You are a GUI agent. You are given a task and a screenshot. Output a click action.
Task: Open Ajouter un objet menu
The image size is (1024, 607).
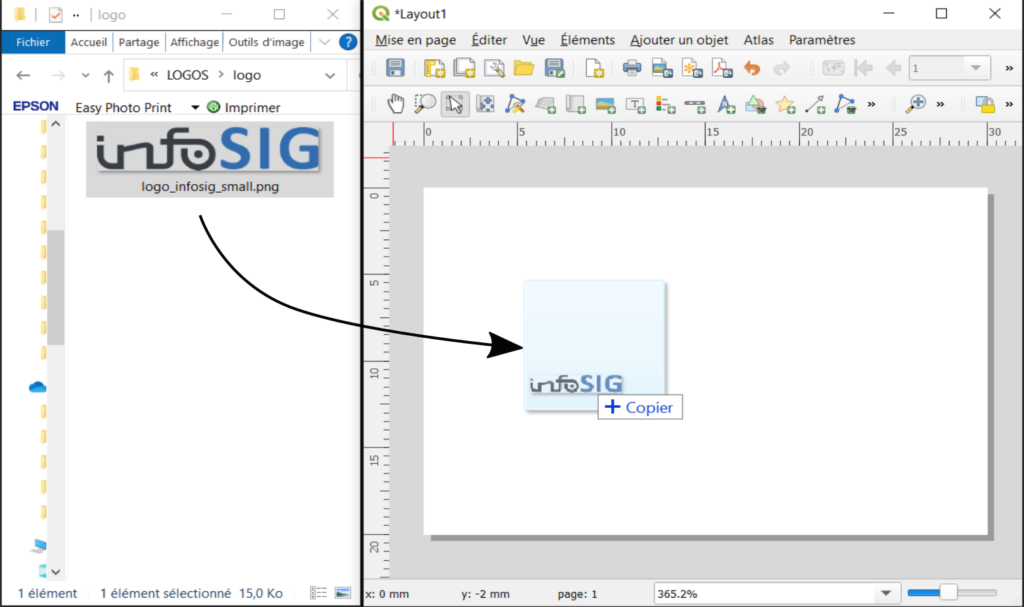[x=679, y=40]
